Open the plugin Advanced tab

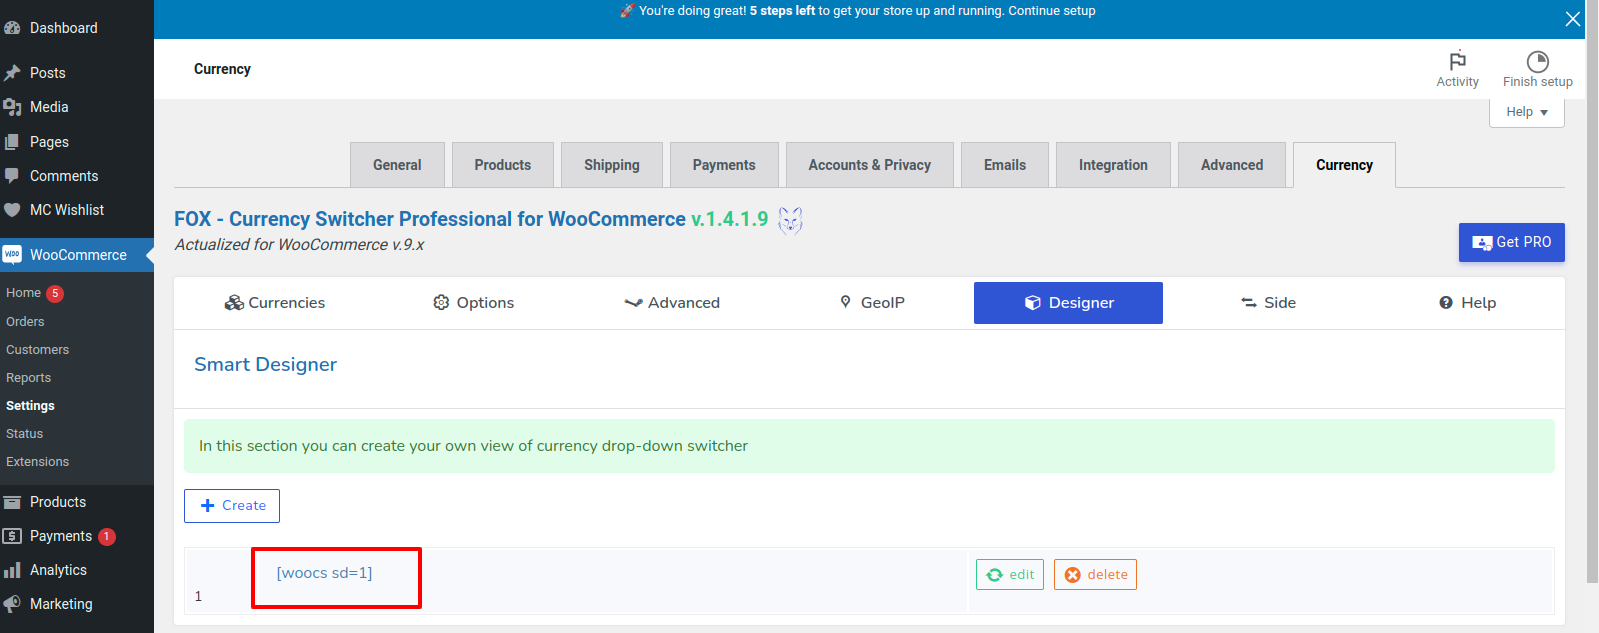click(x=672, y=303)
